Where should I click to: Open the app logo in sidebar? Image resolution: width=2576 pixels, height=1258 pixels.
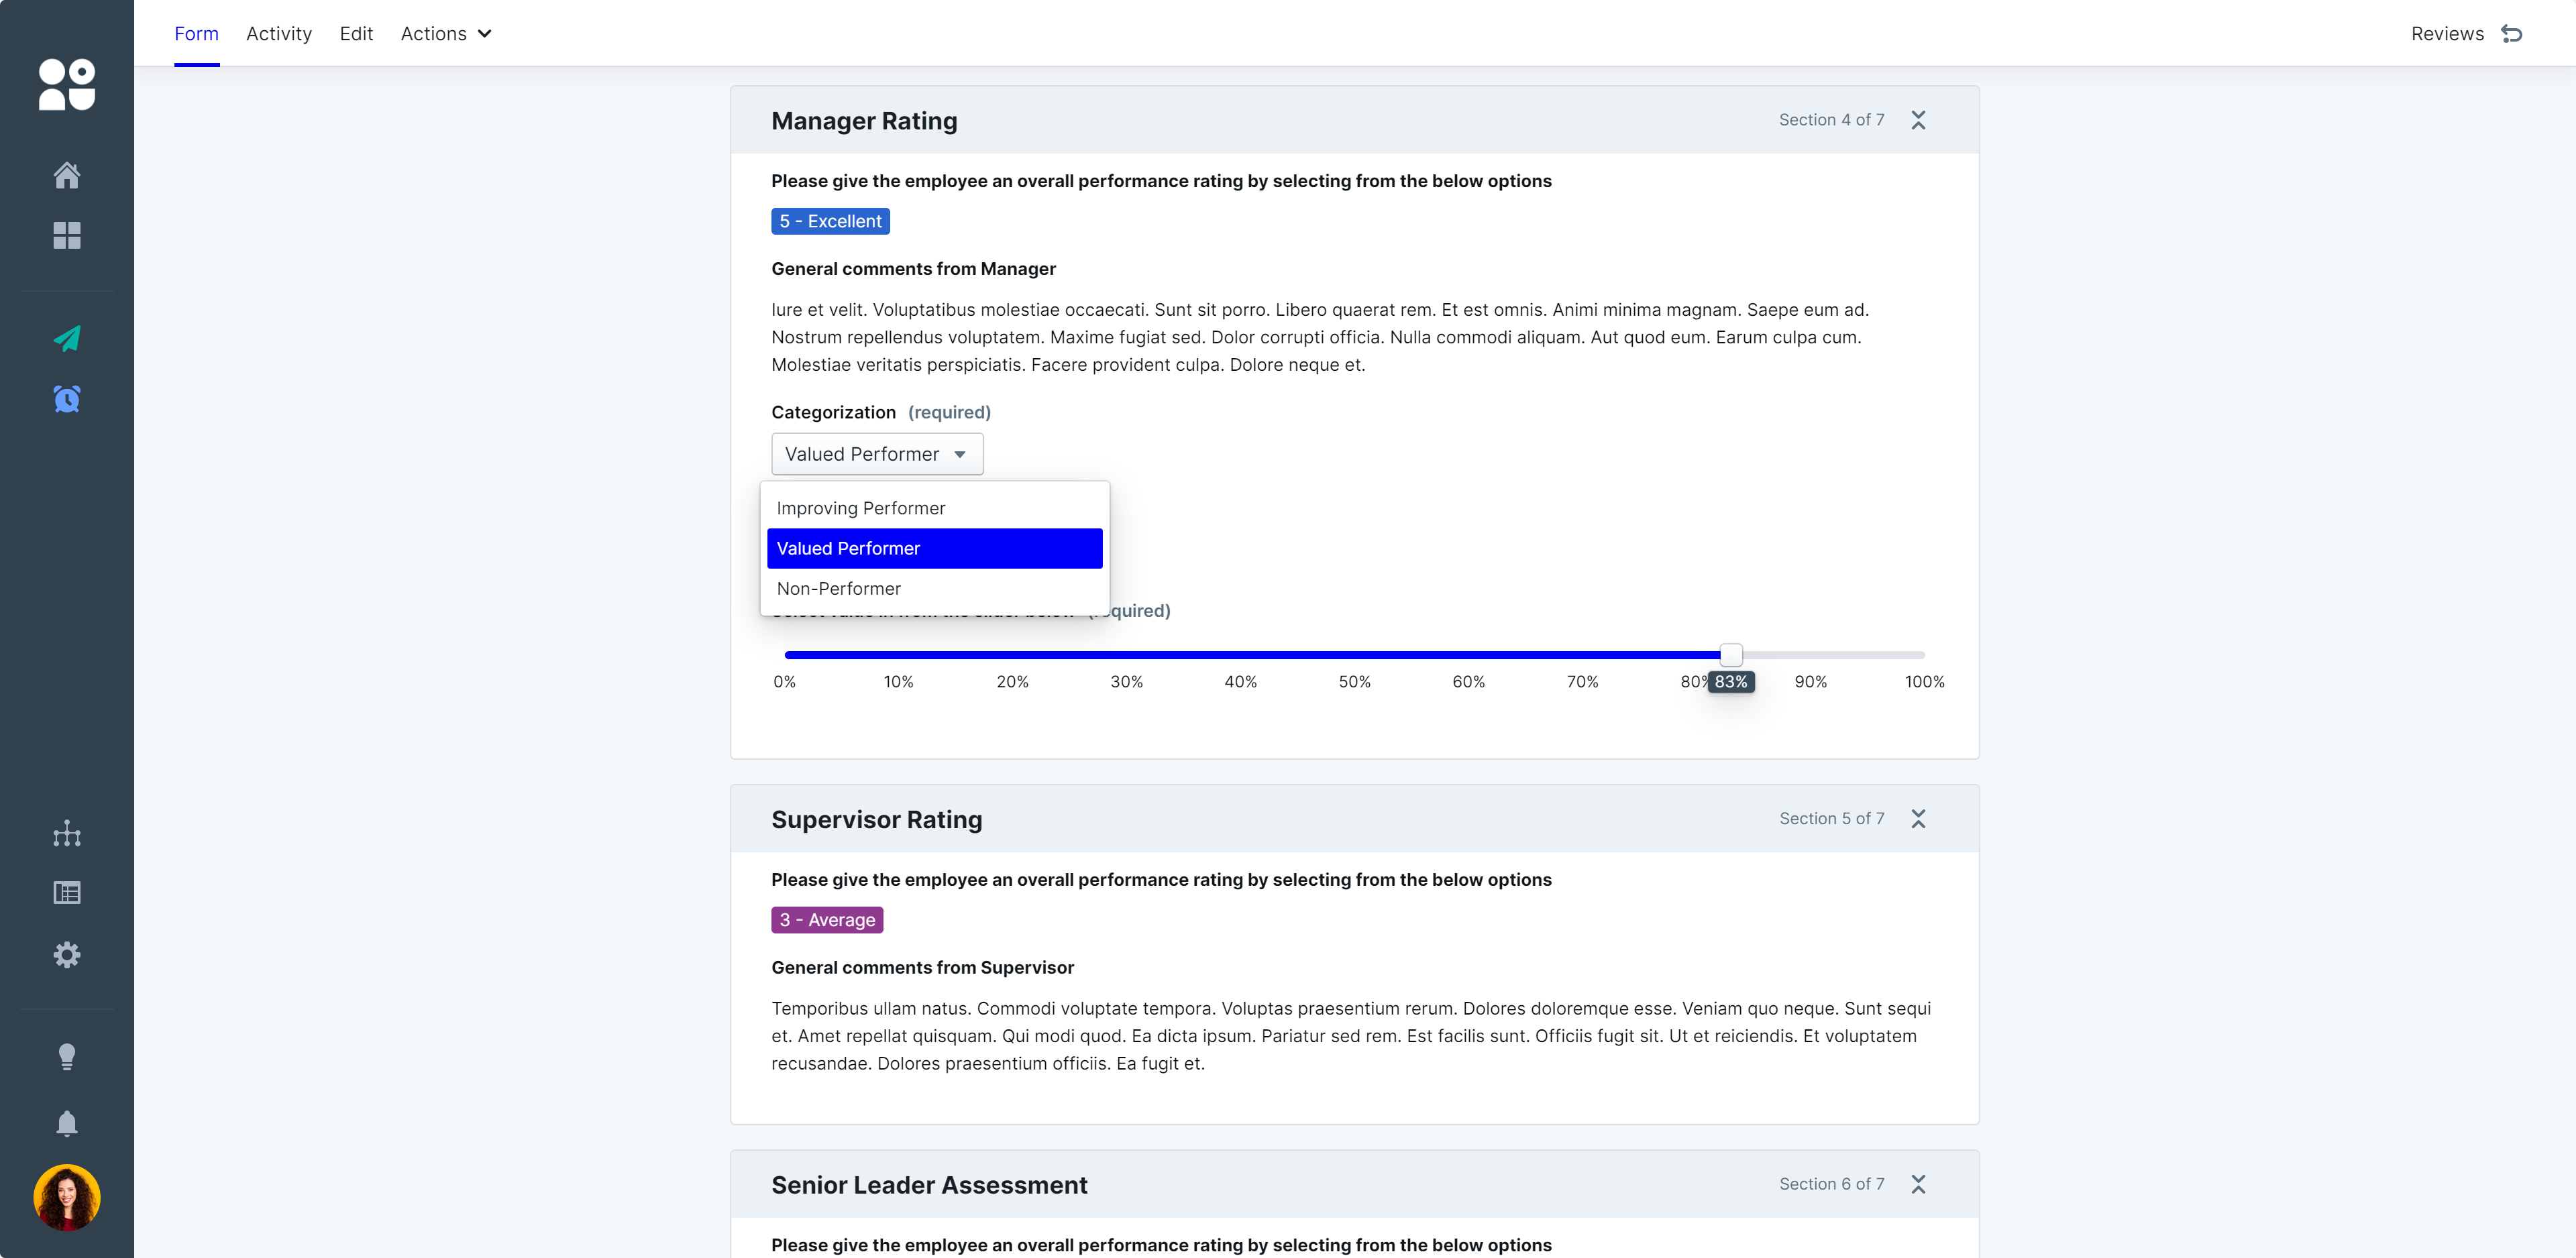[67, 84]
